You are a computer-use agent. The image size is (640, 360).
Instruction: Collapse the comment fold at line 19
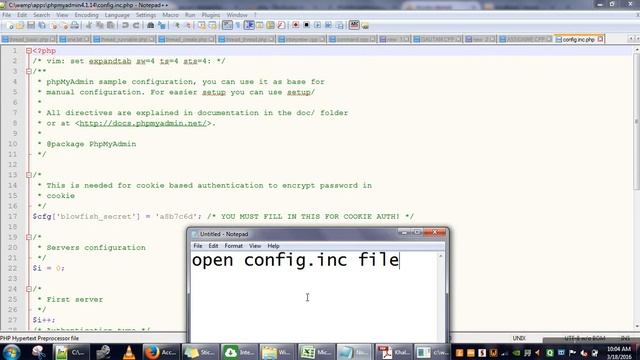tap(29, 237)
